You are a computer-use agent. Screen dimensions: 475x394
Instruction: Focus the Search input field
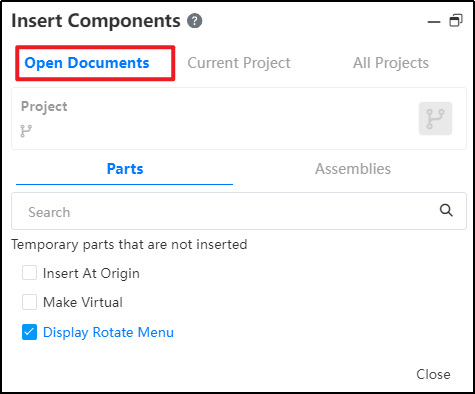click(x=239, y=211)
